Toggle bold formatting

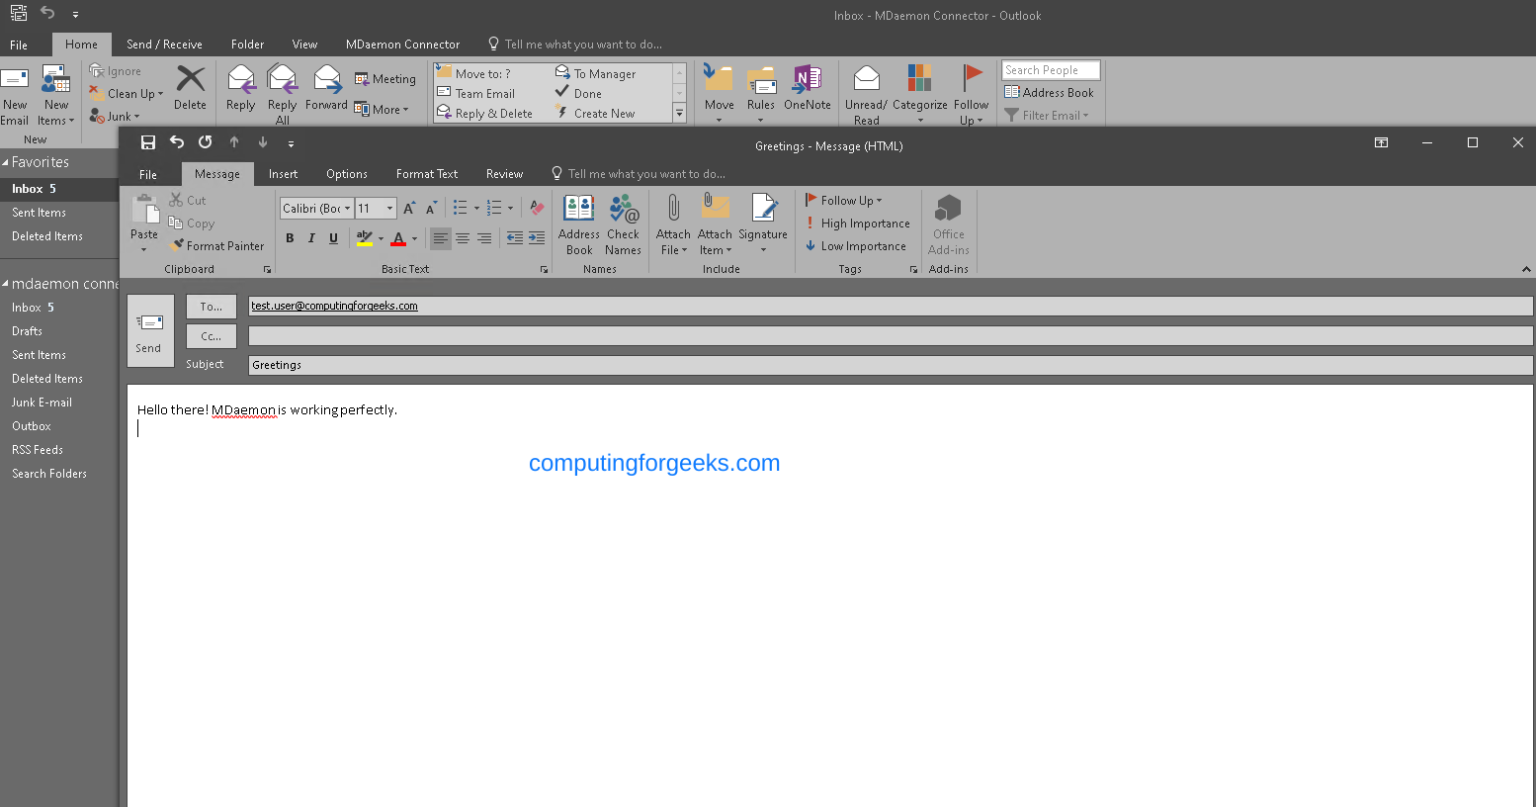coord(290,237)
